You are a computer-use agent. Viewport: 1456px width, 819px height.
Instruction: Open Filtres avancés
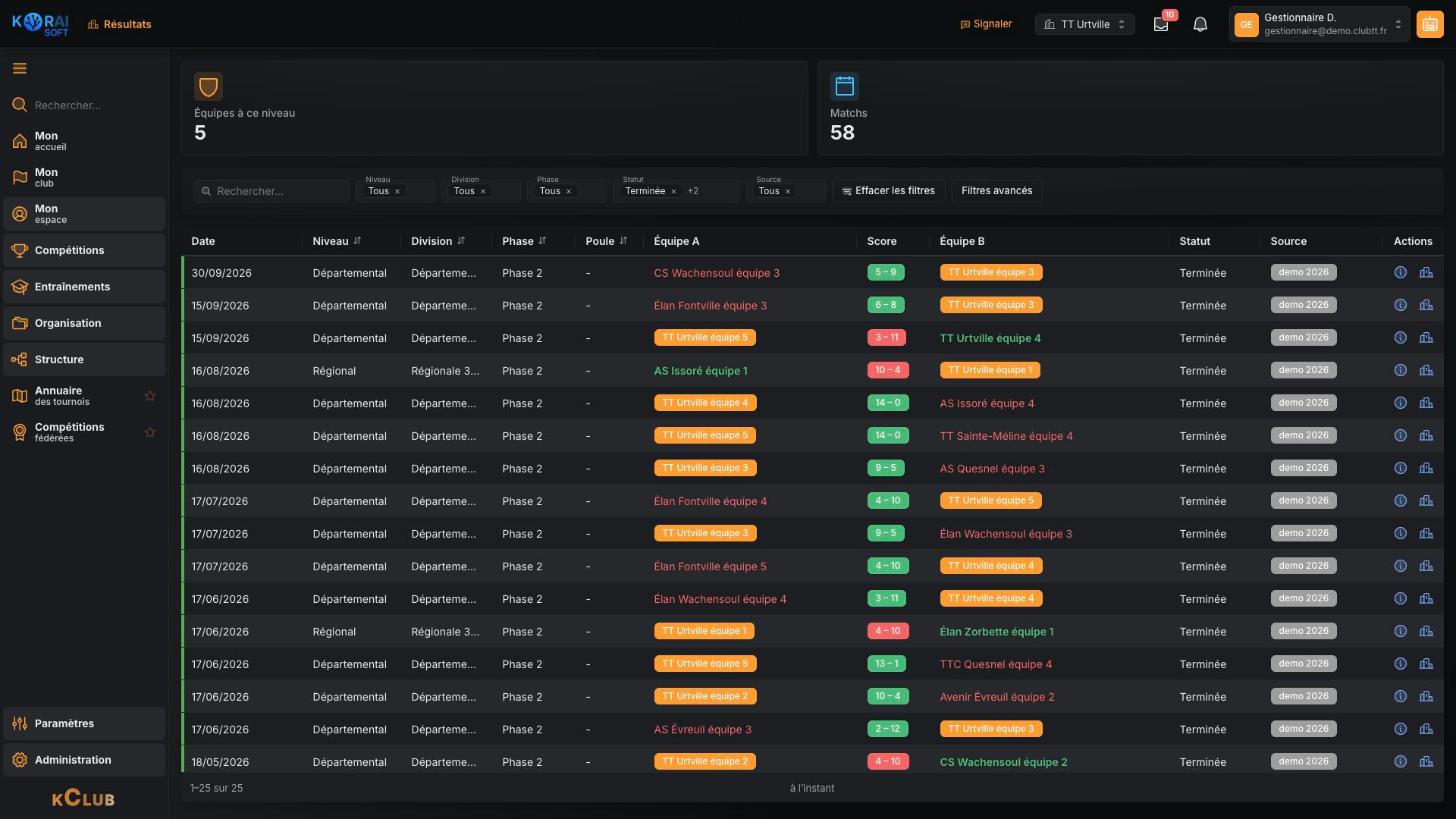tap(997, 191)
